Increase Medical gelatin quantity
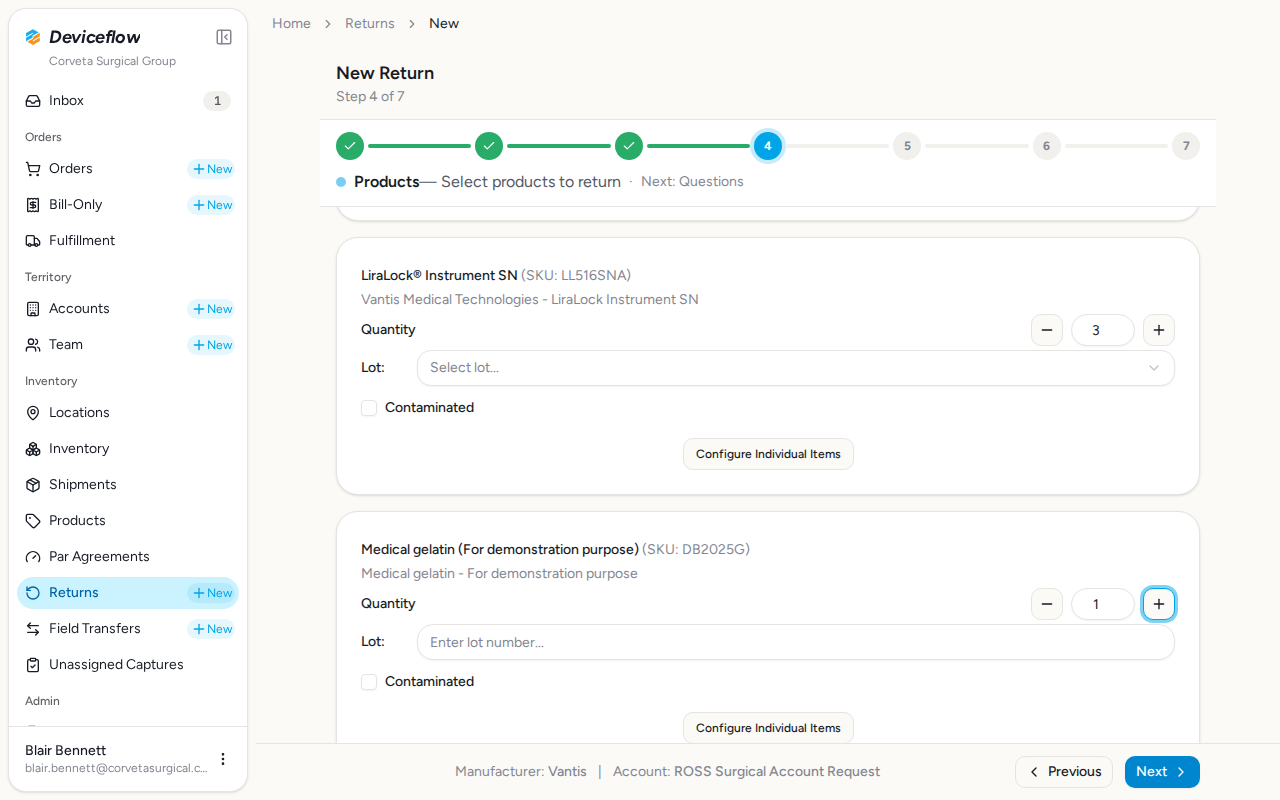The height and width of the screenshot is (800, 1280). tap(1159, 604)
